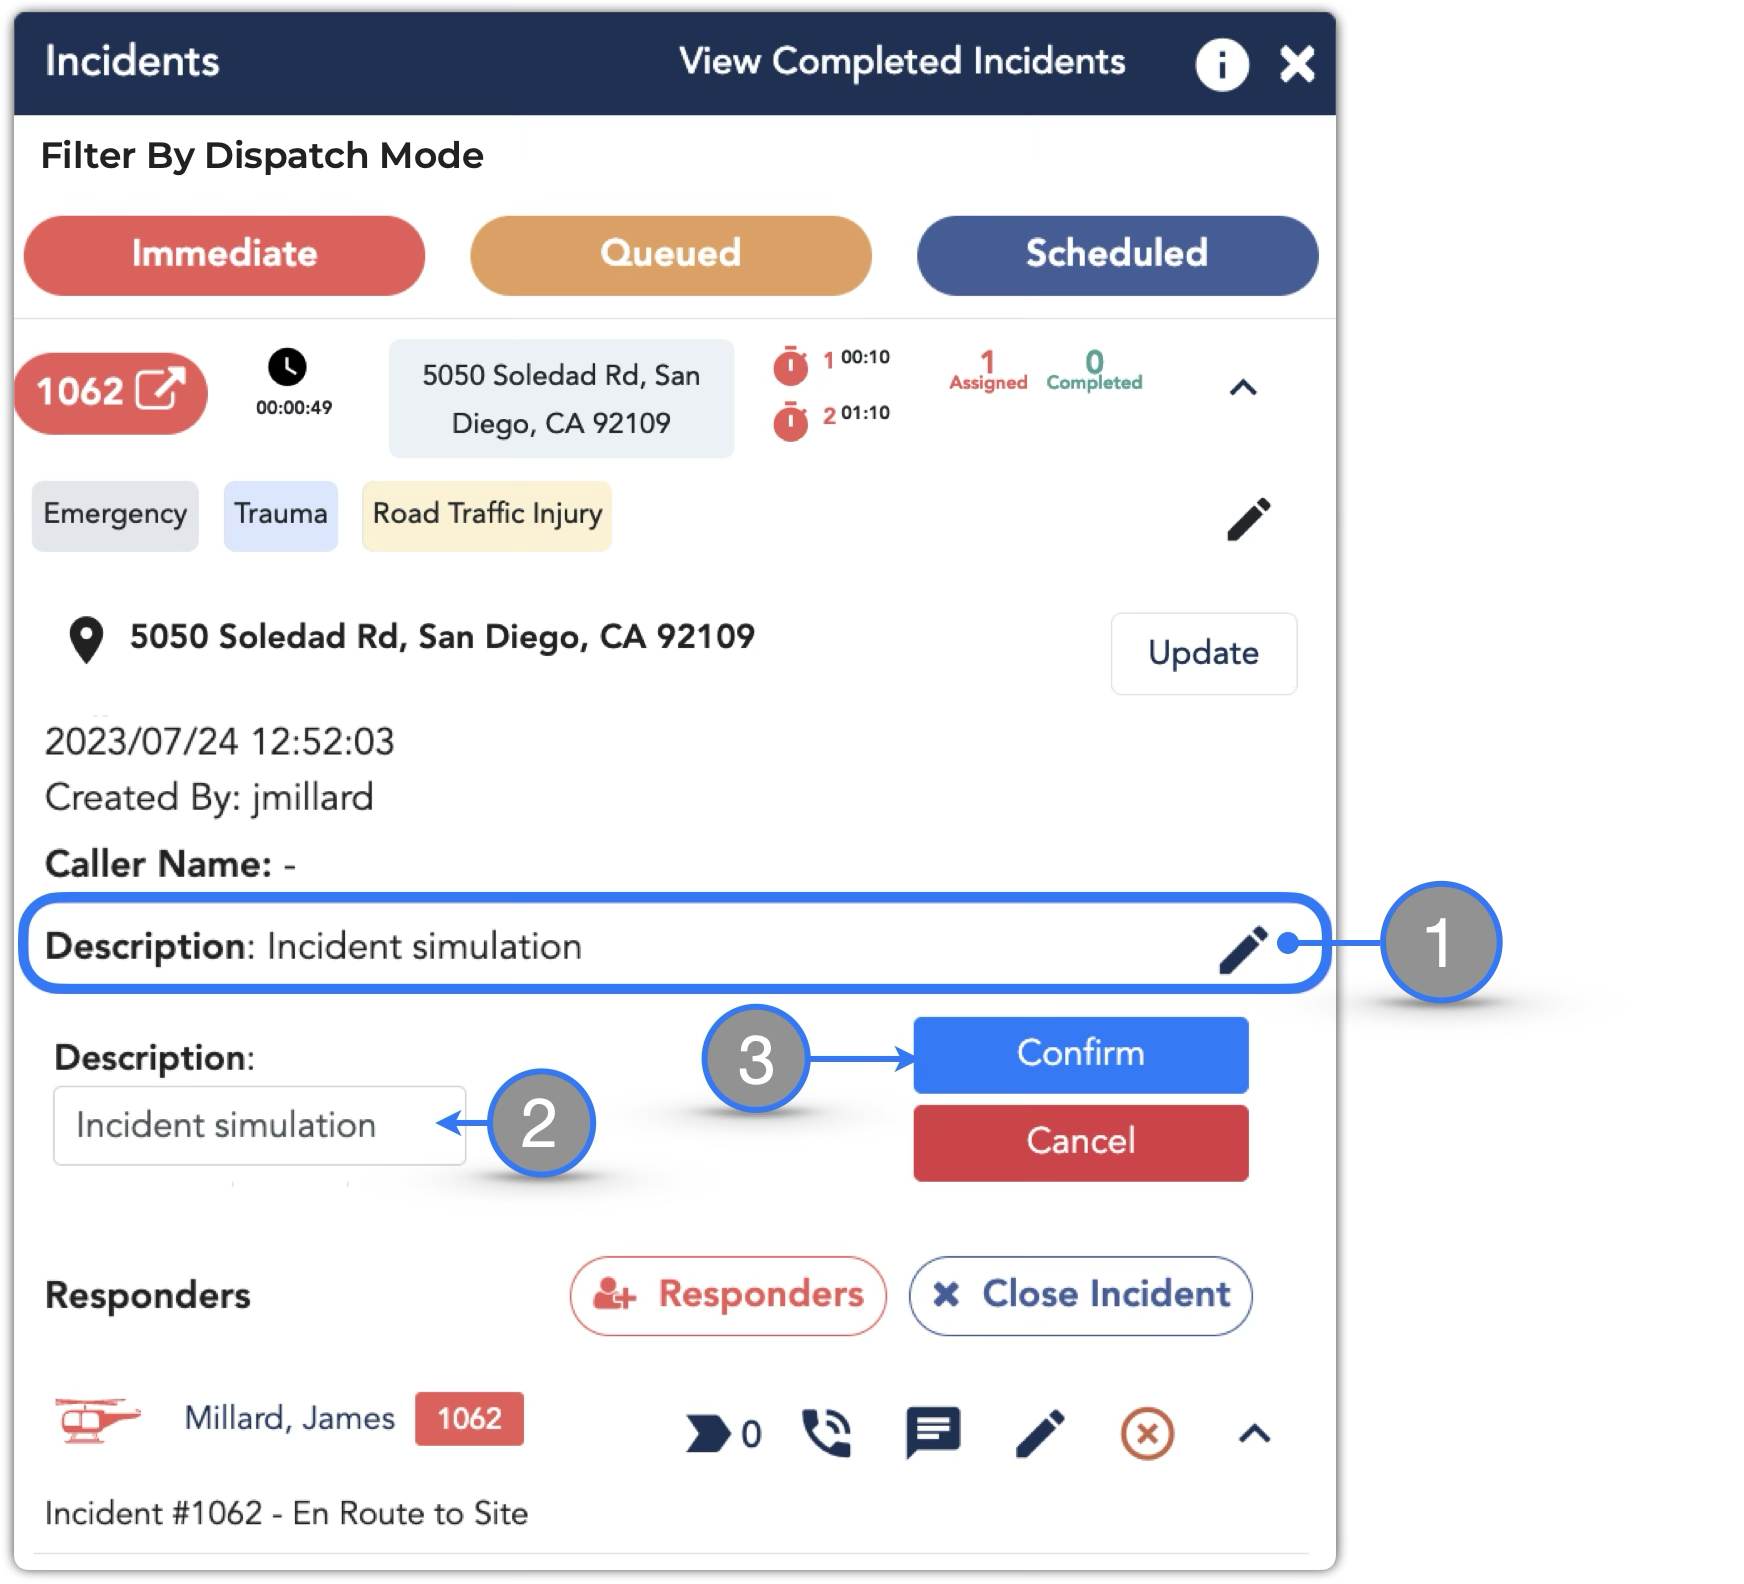Cancel the description edit

pos(1080,1142)
